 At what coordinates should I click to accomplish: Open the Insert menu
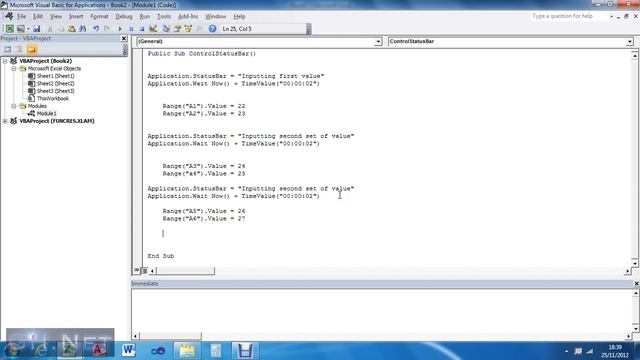click(x=76, y=16)
